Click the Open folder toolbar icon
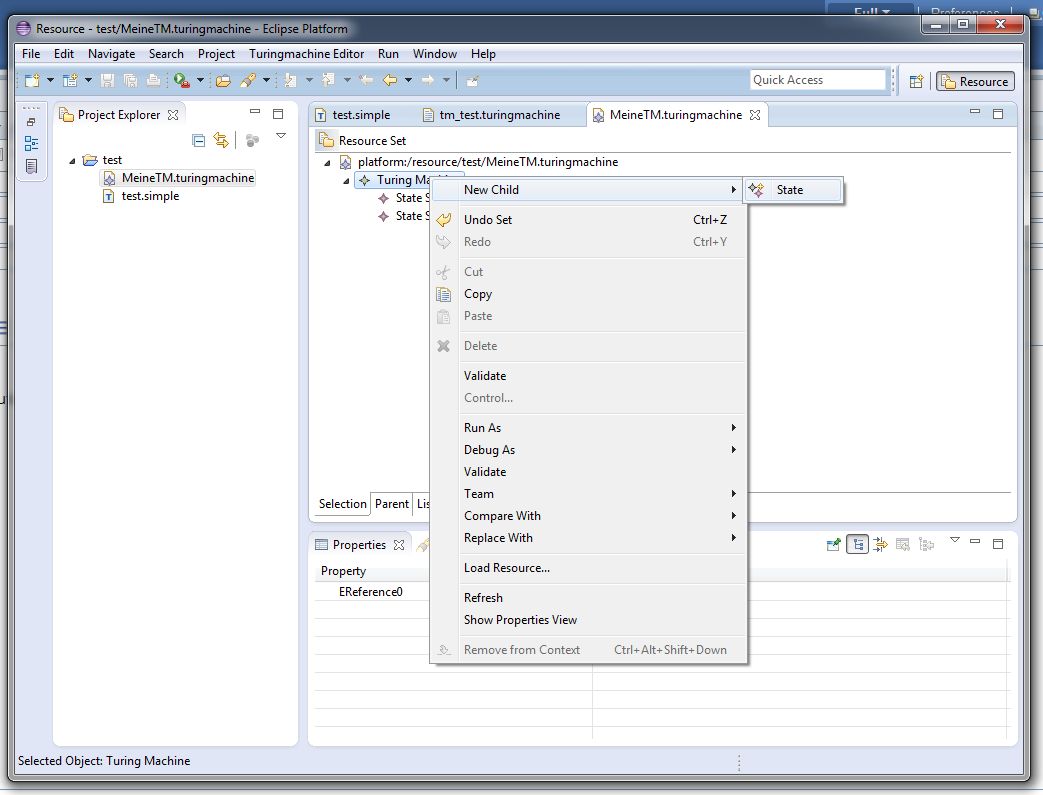The height and width of the screenshot is (795, 1043). tap(224, 80)
